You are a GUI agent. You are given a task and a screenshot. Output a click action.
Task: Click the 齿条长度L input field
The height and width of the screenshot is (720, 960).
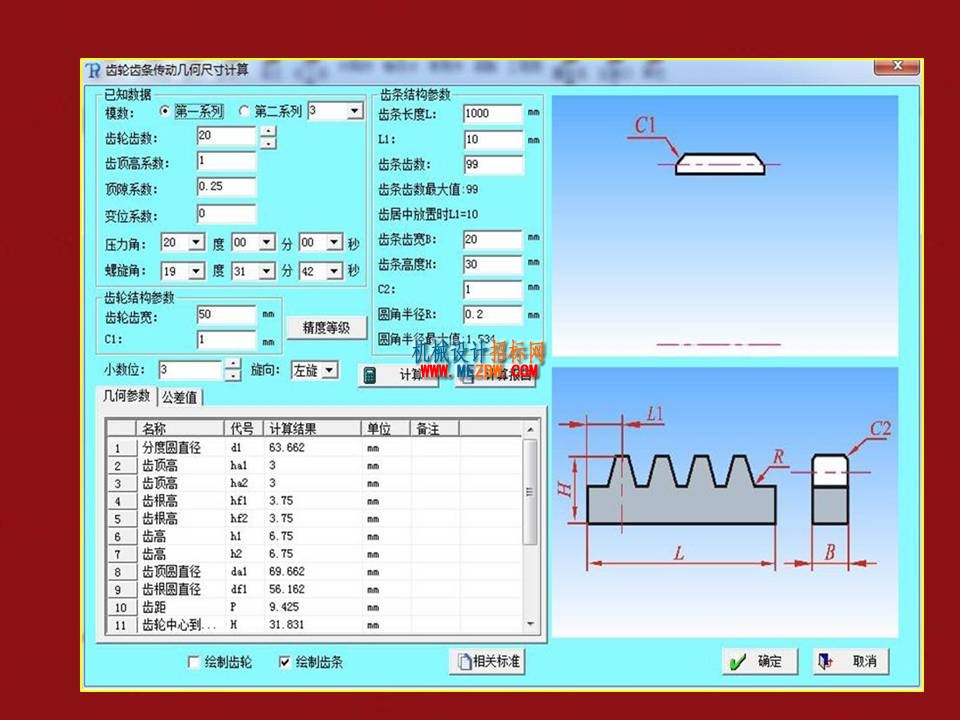click(x=493, y=114)
